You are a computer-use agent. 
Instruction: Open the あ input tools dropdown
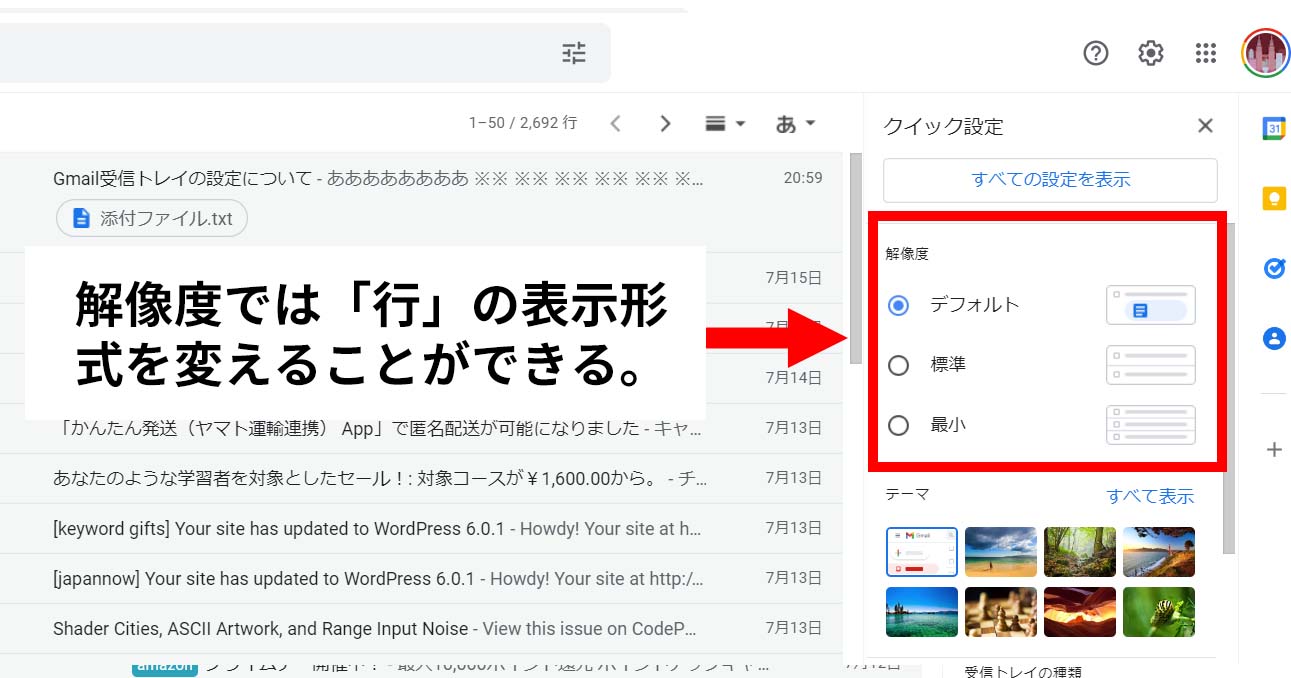click(x=796, y=124)
